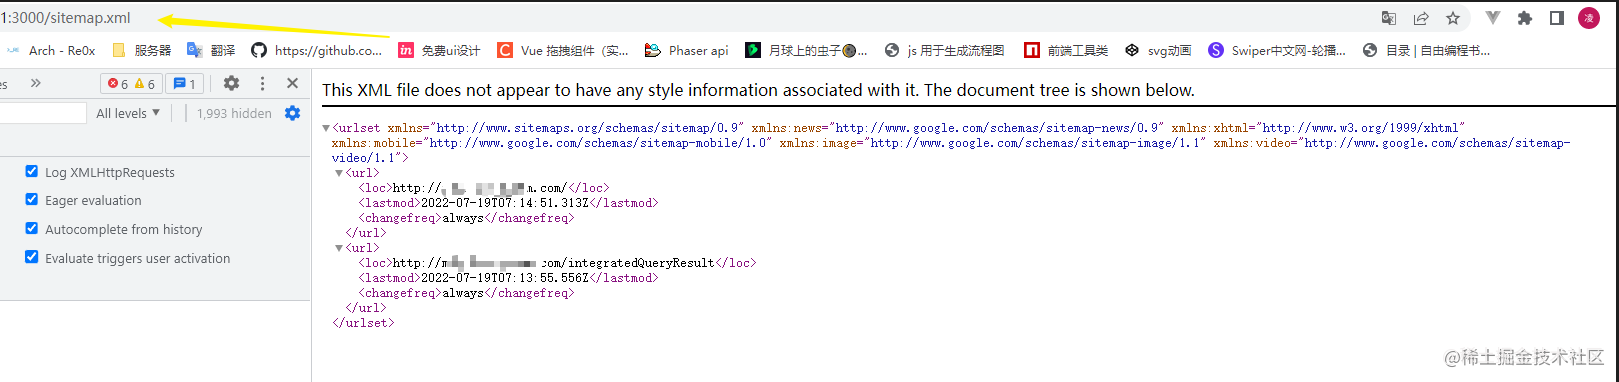The height and width of the screenshot is (382, 1619).
Task: Toggle Evaluate triggers user activation checkbox
Action: (32, 257)
